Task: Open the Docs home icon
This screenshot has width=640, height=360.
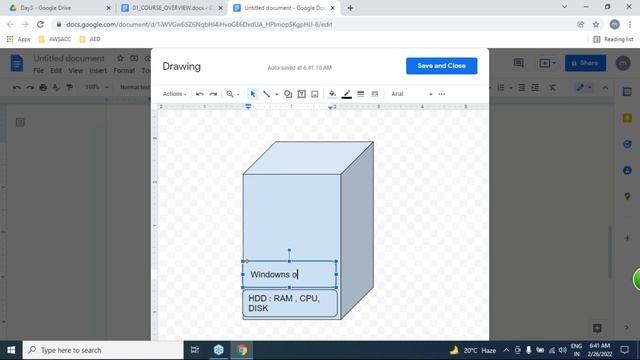Action: tap(17, 63)
